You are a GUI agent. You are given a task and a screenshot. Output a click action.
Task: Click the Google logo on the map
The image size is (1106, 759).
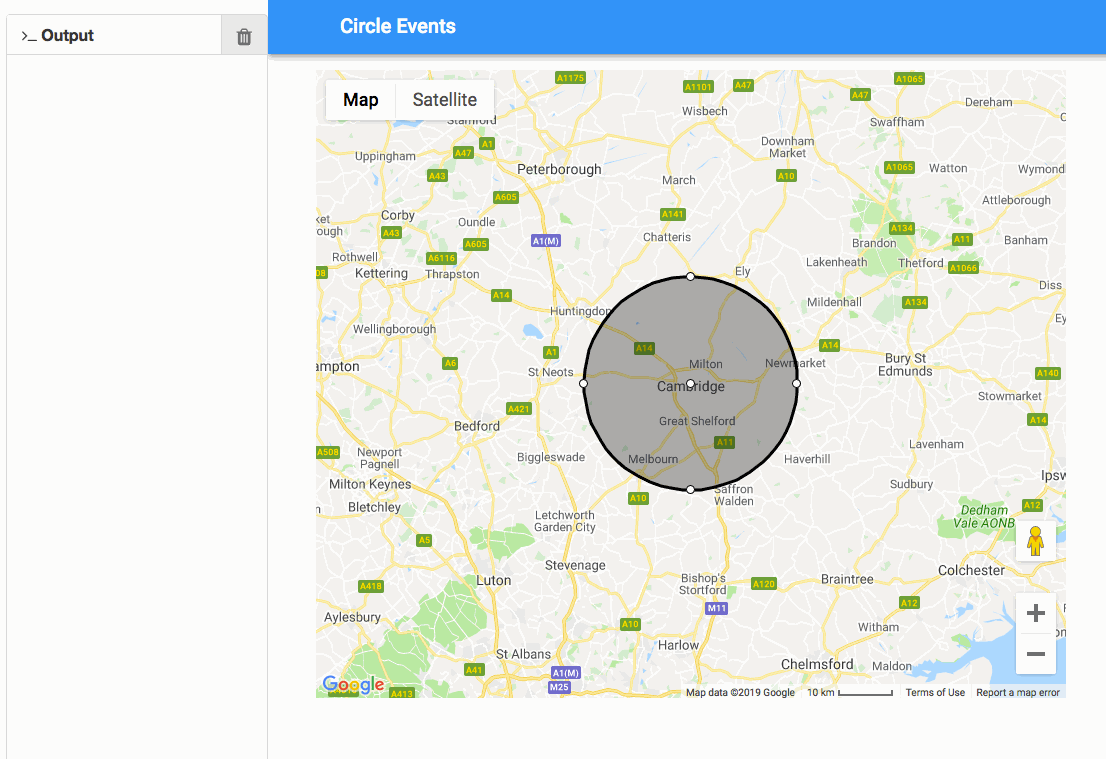[x=353, y=684]
